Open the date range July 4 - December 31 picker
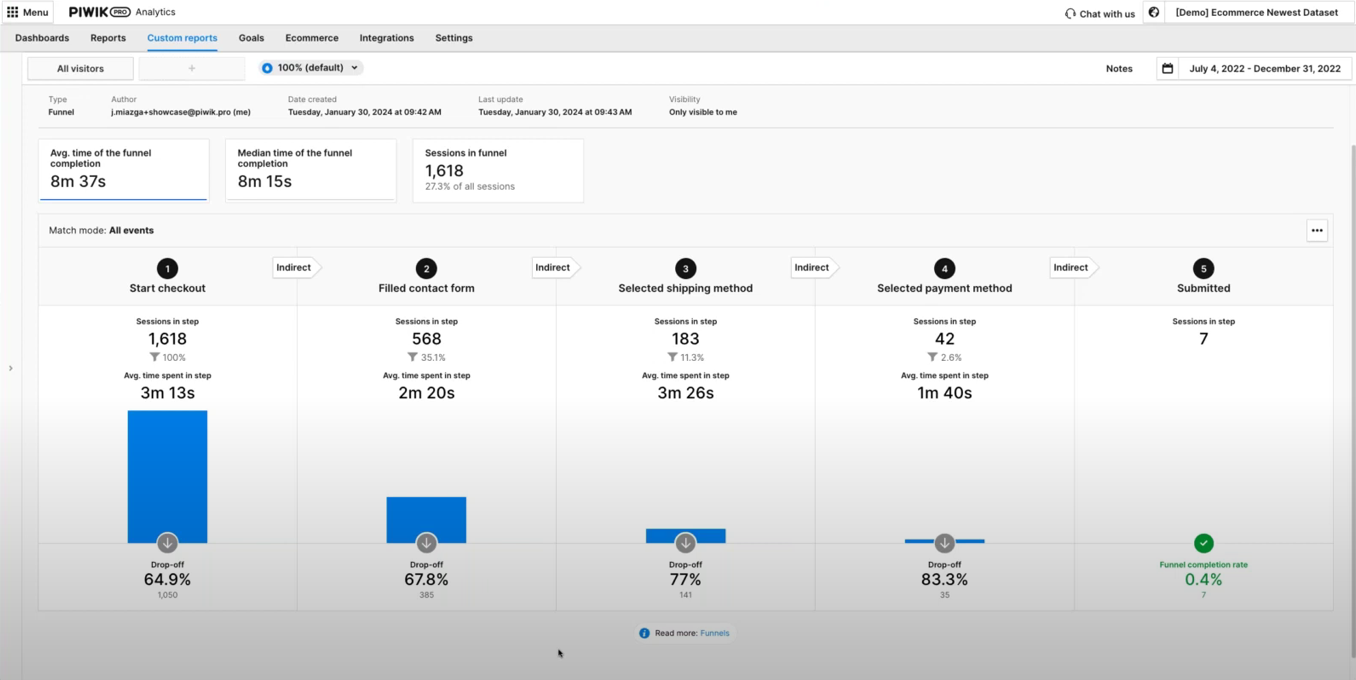The height and width of the screenshot is (680, 1356). (1264, 69)
